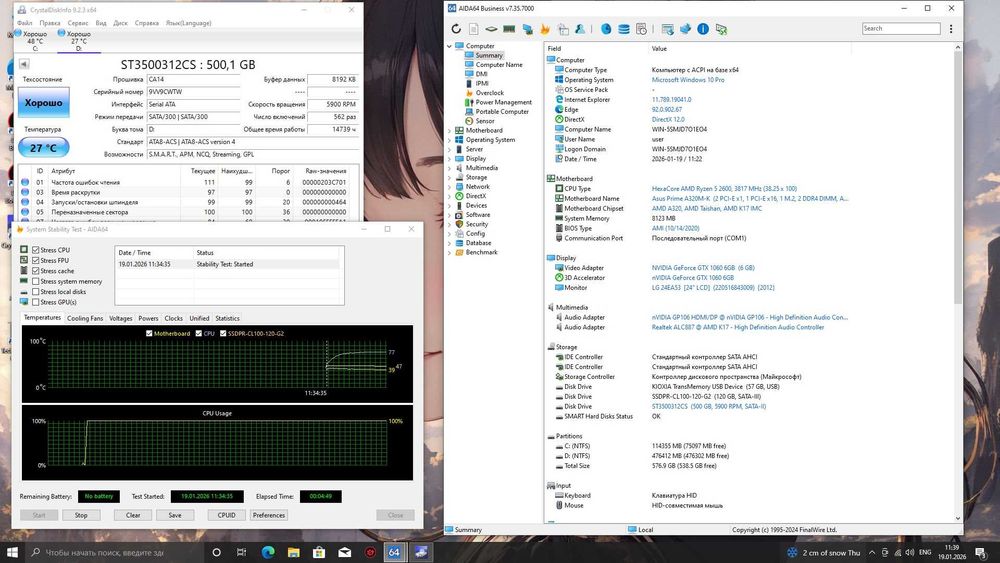Click the Report page icon in AIDA64 toolbar
Screen dimensions: 1000x563
pos(474,29)
